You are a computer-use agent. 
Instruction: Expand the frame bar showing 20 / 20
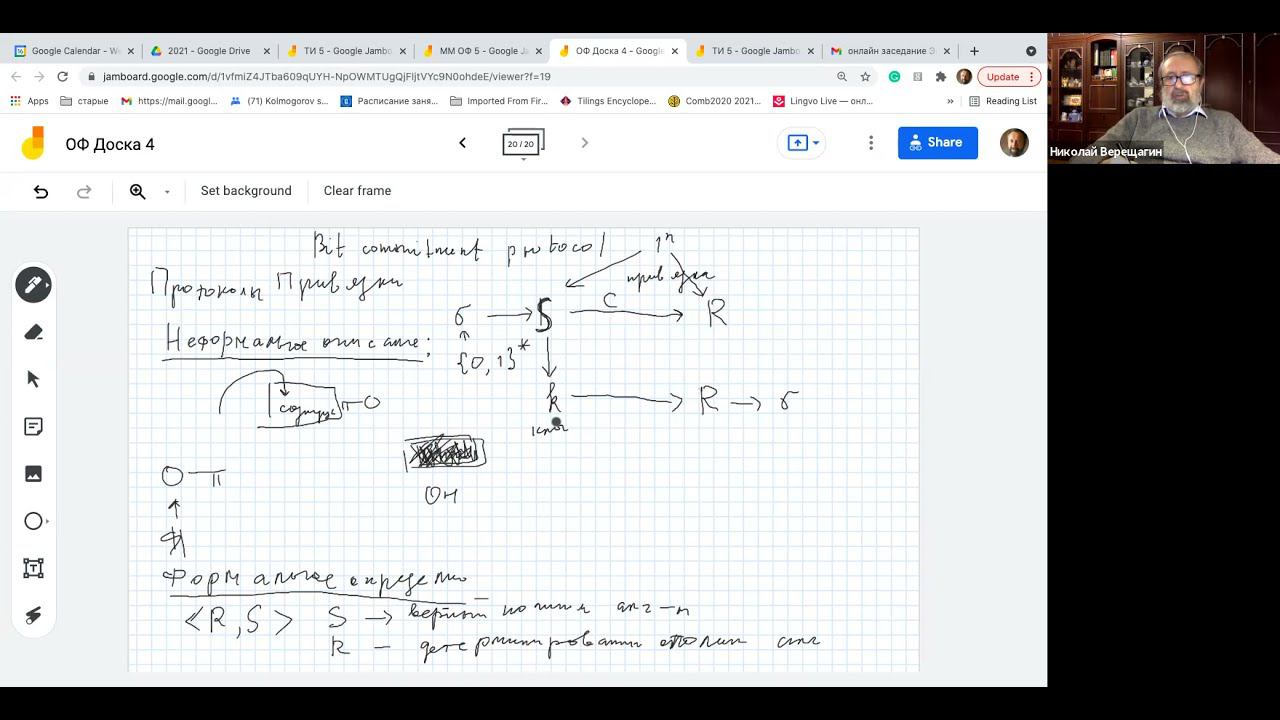523,144
